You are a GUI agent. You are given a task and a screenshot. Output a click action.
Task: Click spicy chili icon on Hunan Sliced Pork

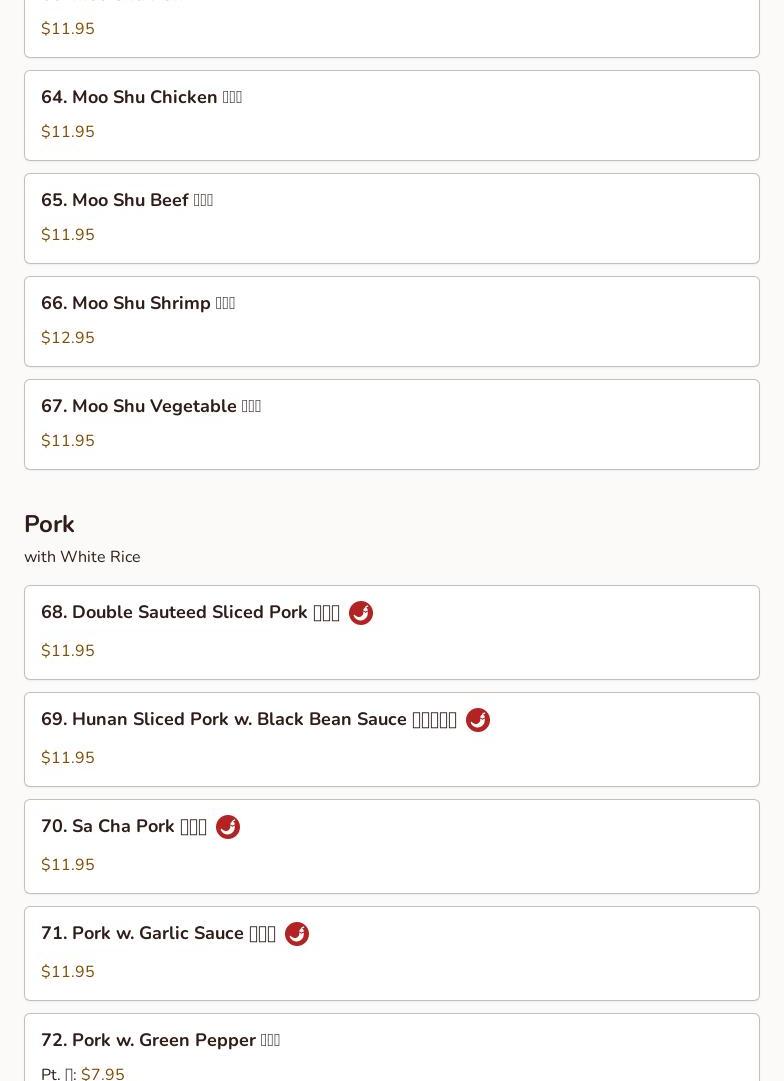click(x=478, y=720)
